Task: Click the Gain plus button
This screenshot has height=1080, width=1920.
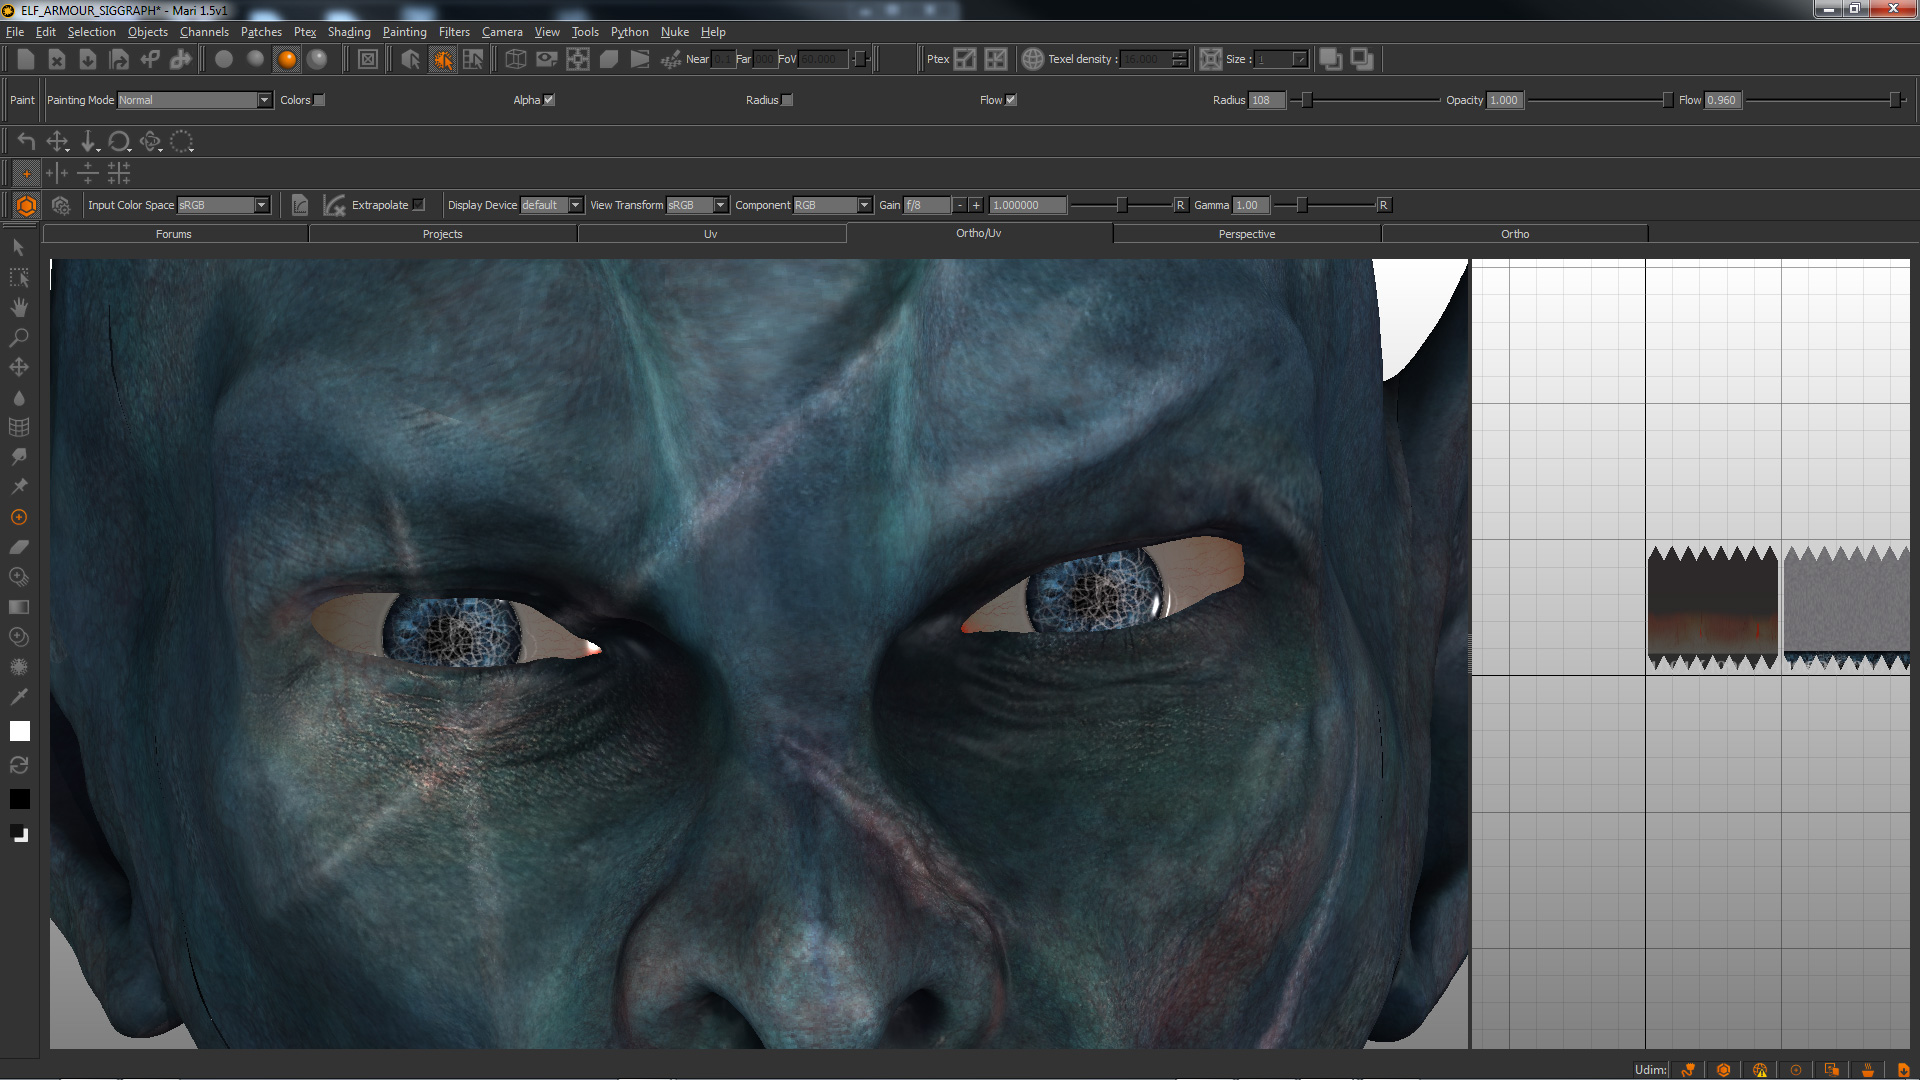Action: coord(976,205)
